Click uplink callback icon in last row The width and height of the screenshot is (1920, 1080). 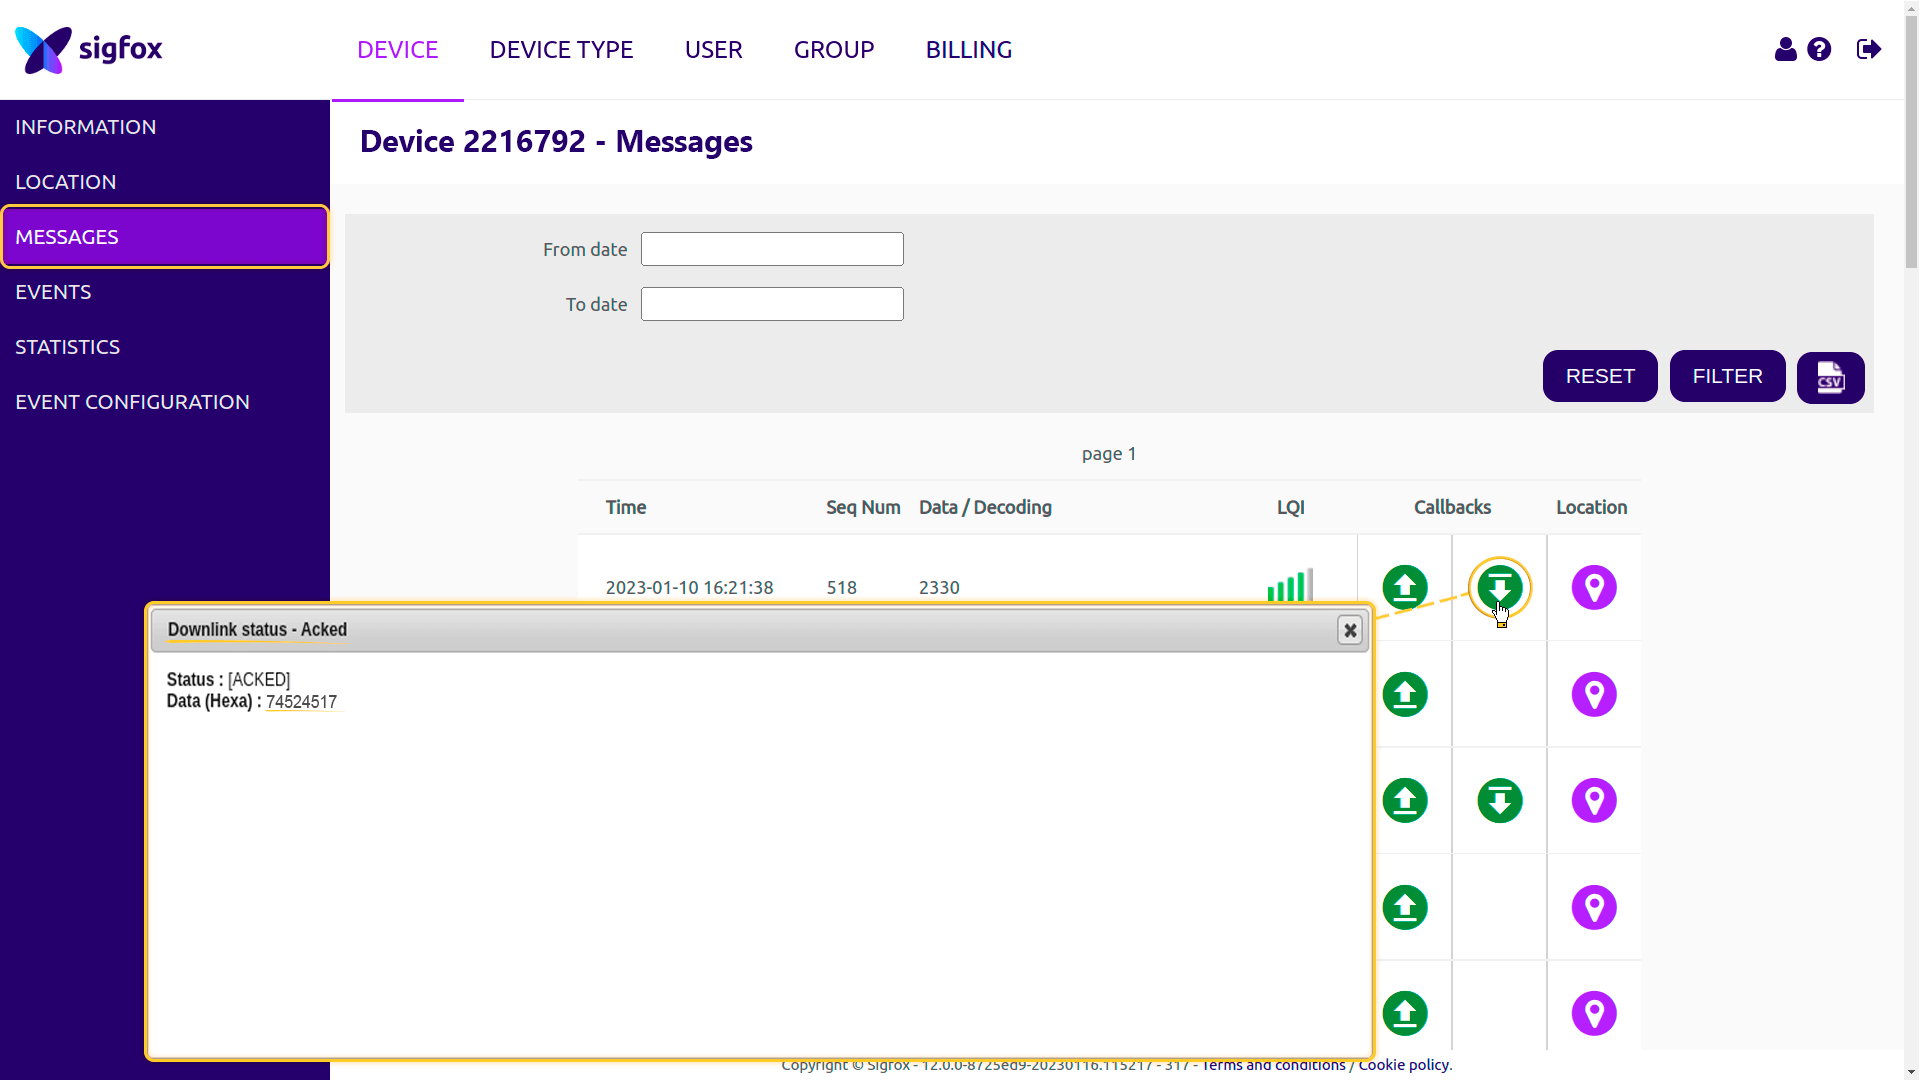click(x=1404, y=1013)
